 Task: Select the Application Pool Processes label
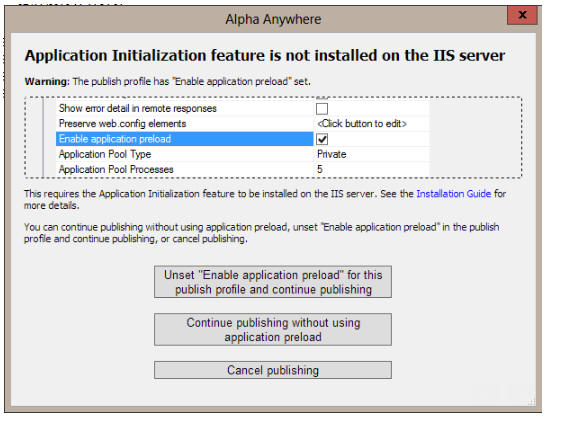click(116, 169)
